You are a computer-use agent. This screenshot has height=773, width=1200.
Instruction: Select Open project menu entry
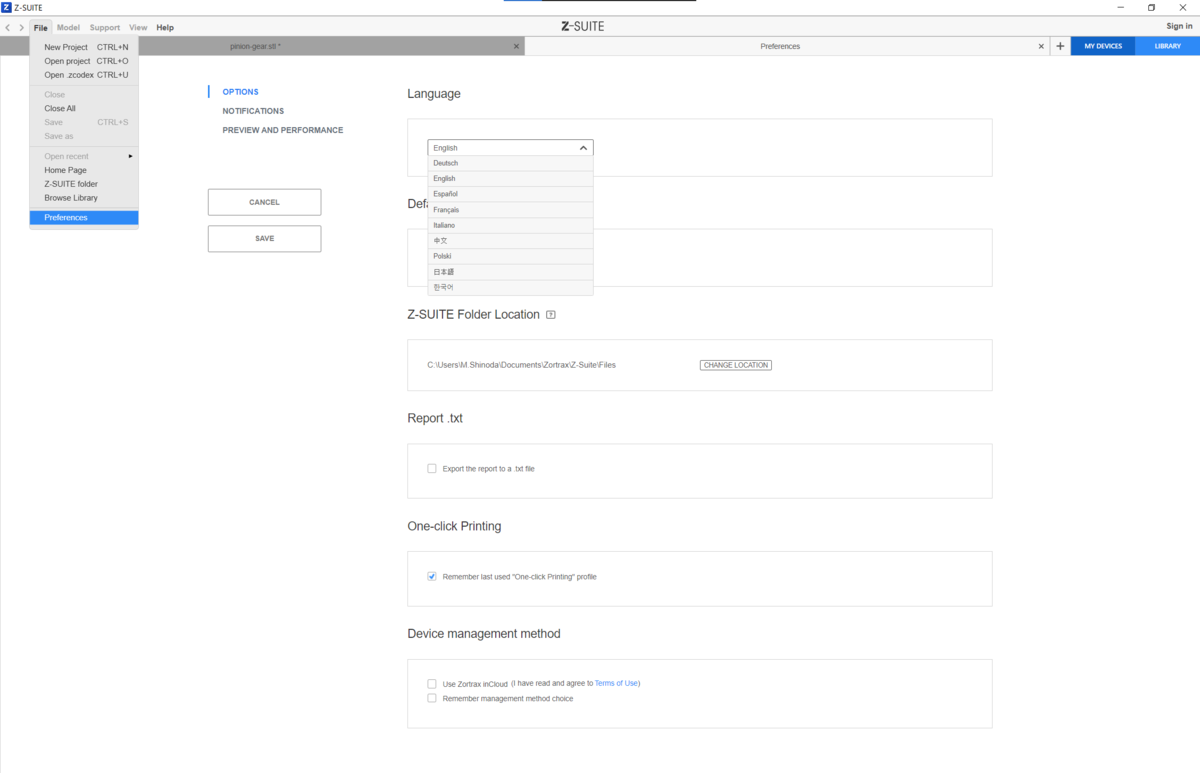point(84,61)
